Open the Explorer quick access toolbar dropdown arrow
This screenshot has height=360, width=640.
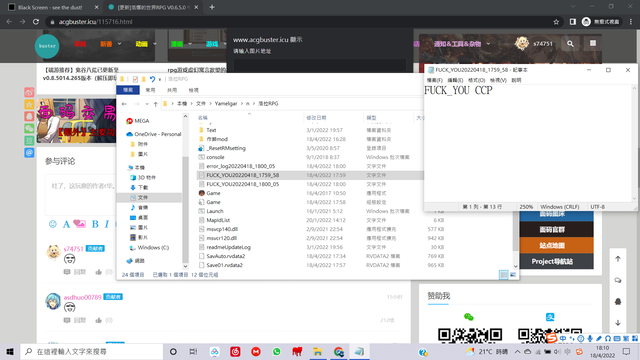(160, 80)
